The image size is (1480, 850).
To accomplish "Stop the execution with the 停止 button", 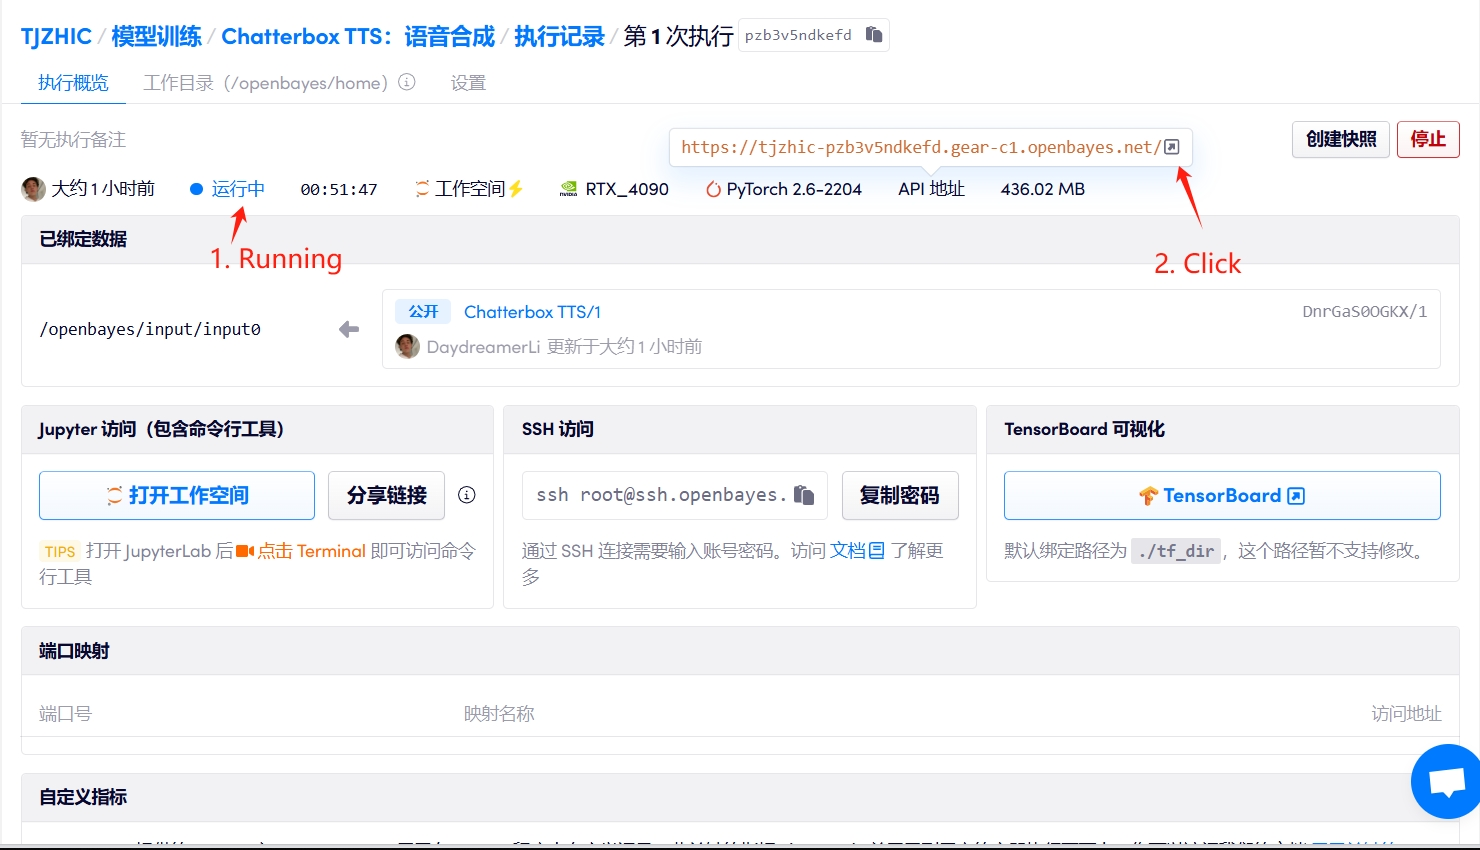I will pos(1427,139).
